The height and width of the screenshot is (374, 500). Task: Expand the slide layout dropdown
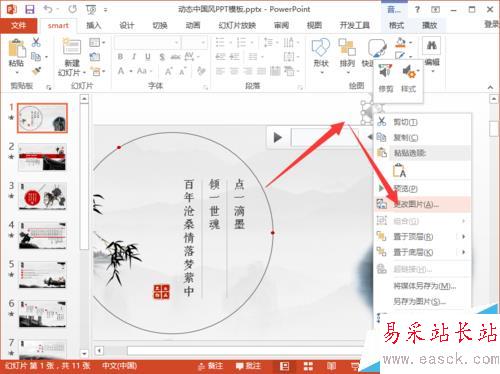(104, 42)
